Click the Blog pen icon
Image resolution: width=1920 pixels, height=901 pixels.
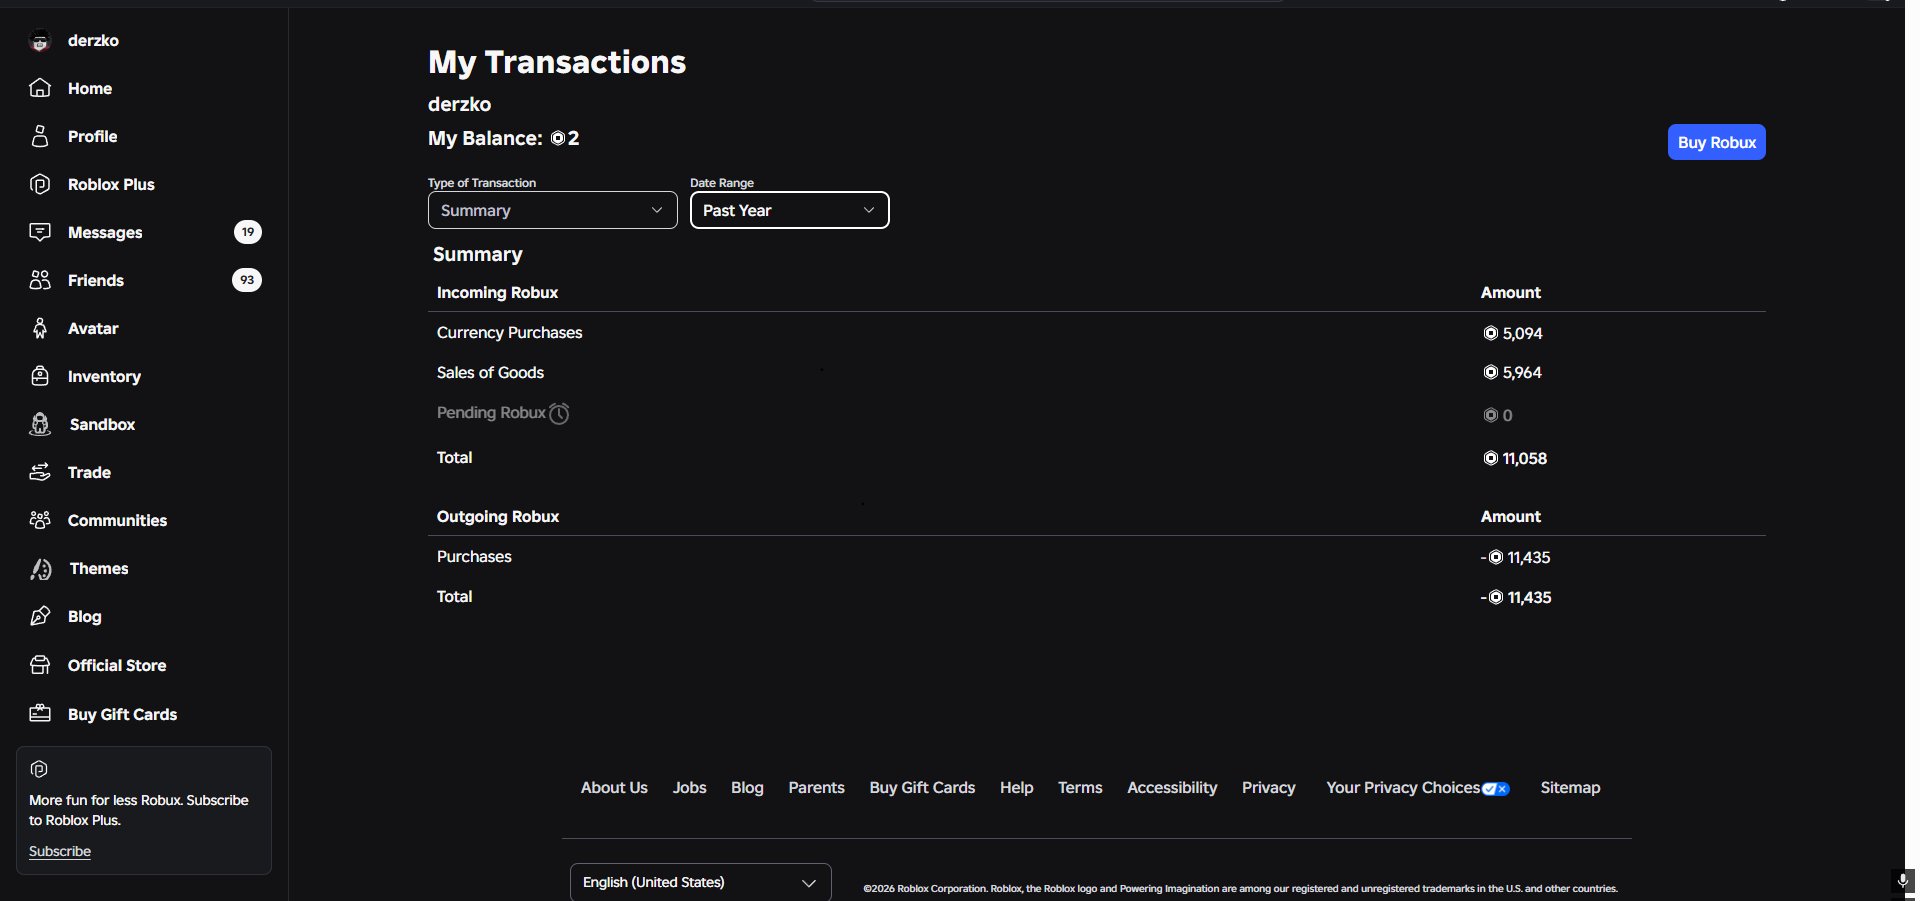tap(40, 616)
